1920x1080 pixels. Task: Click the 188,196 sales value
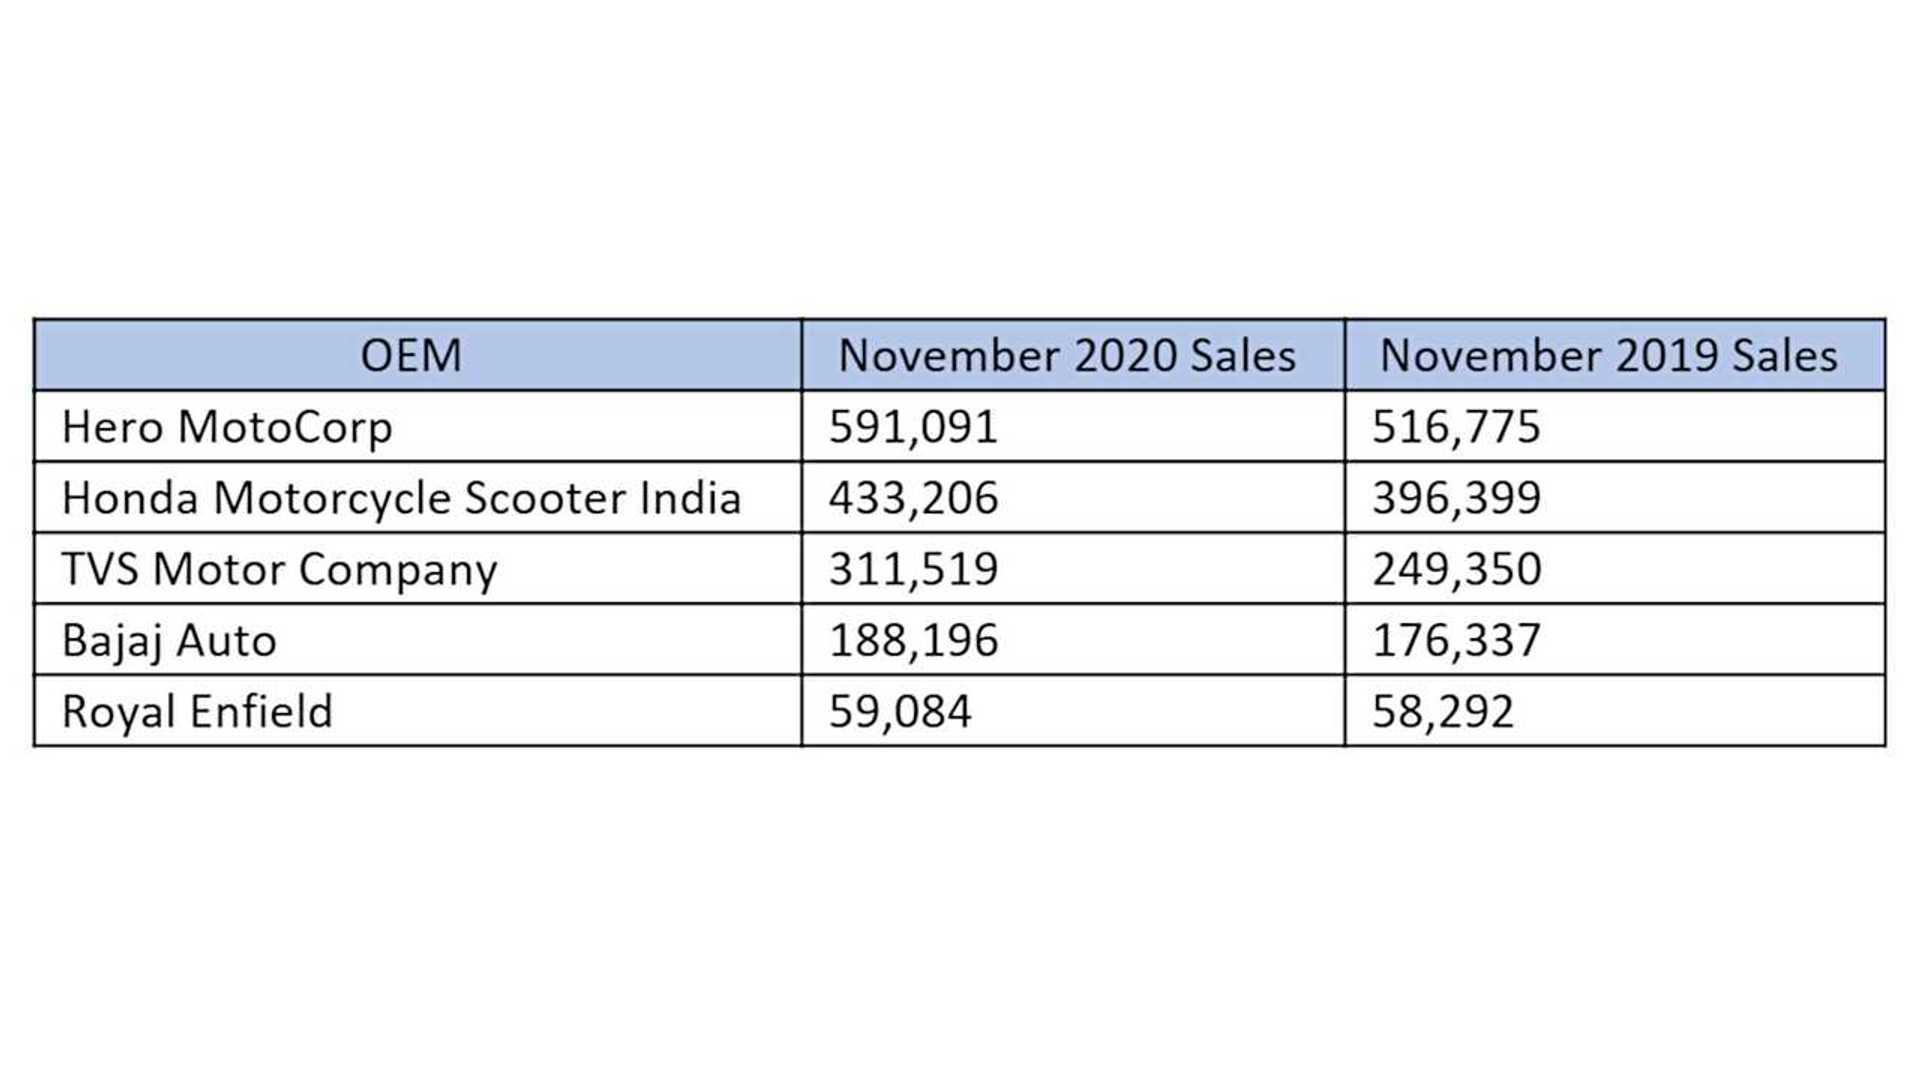913,640
